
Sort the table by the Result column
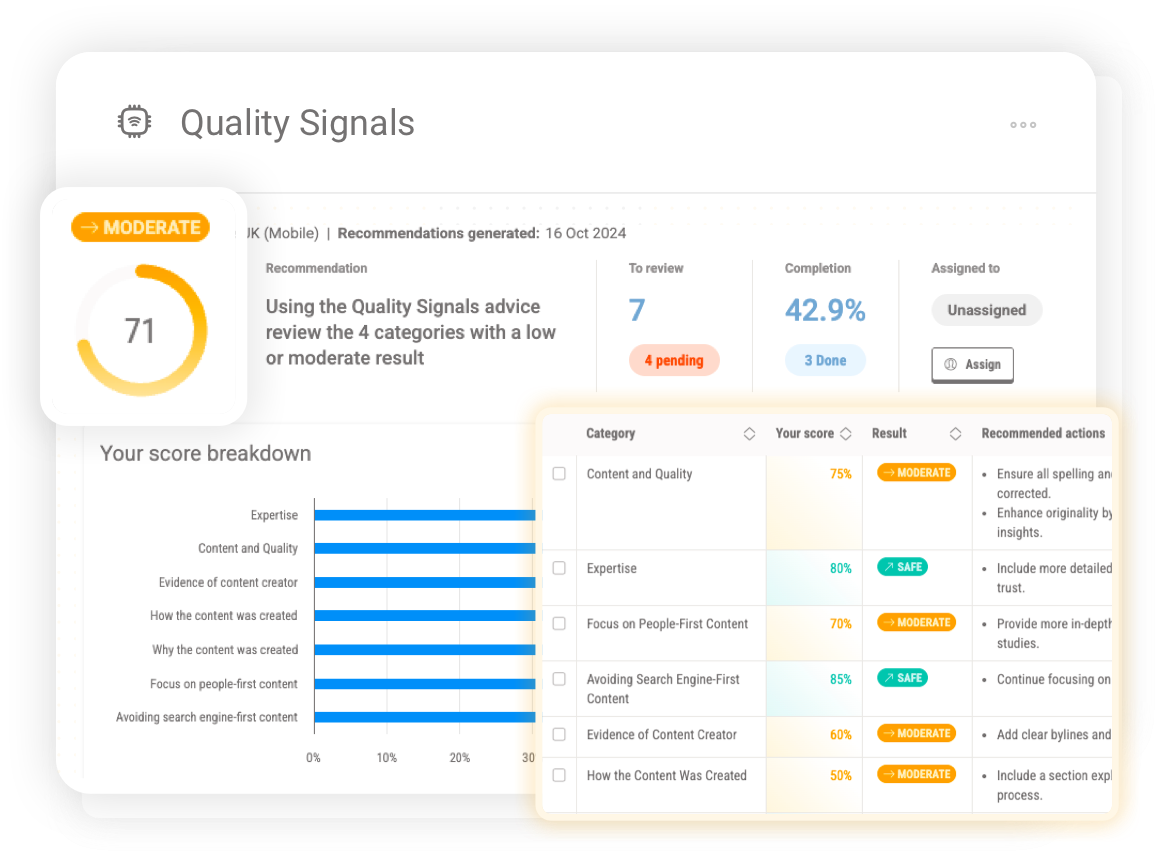[x=955, y=433]
